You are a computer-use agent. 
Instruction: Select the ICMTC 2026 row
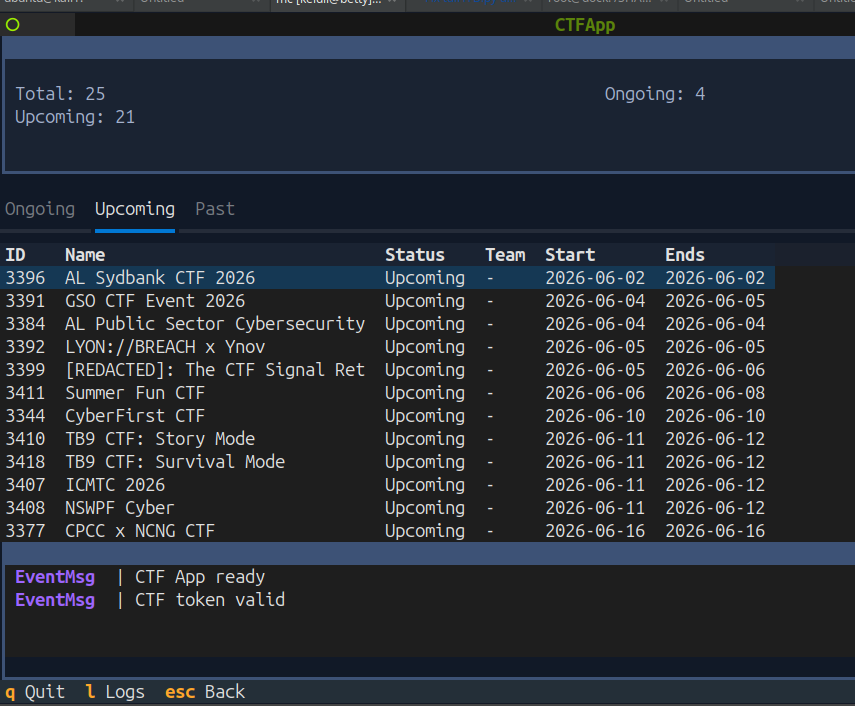click(x=388, y=485)
